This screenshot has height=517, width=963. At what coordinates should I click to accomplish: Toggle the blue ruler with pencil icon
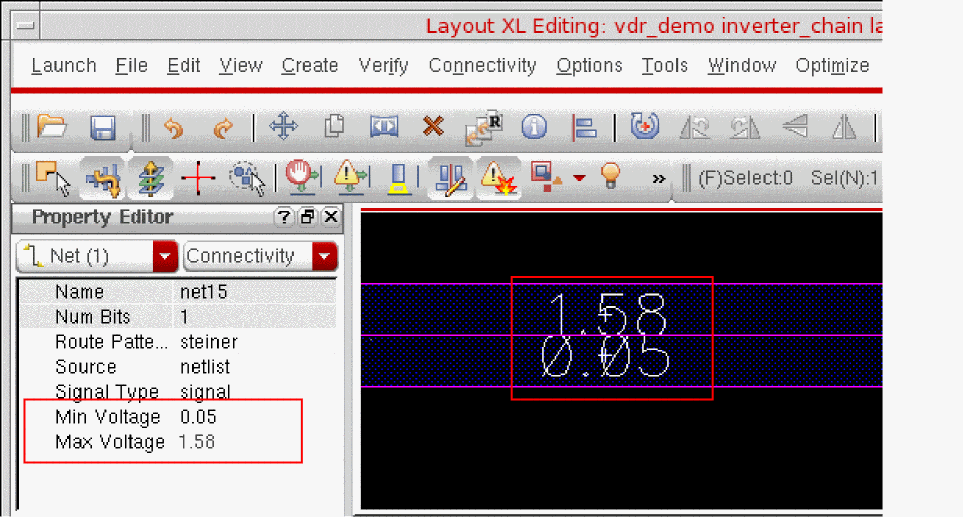tap(450, 179)
